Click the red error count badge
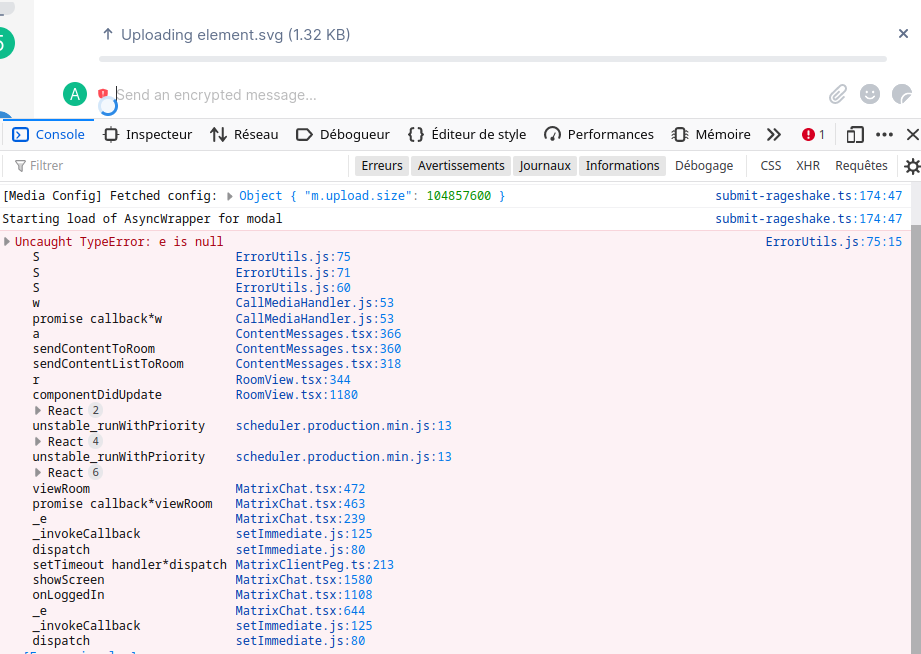 (814, 135)
